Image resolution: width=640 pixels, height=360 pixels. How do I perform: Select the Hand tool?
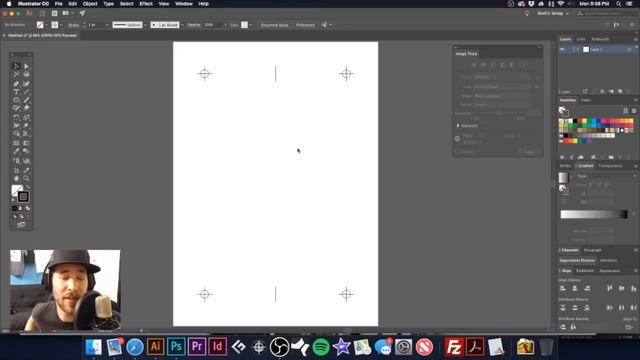(16, 179)
